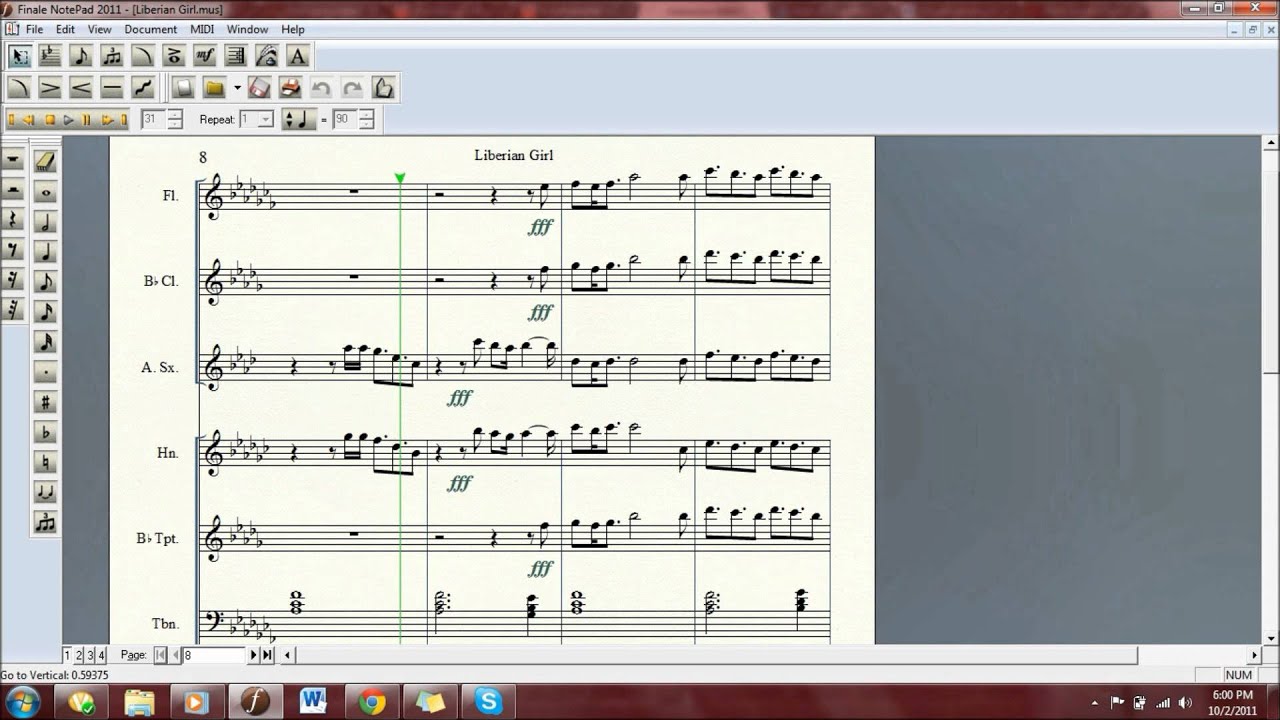This screenshot has height=720, width=1280.
Task: Stop playback
Action: 50,119
